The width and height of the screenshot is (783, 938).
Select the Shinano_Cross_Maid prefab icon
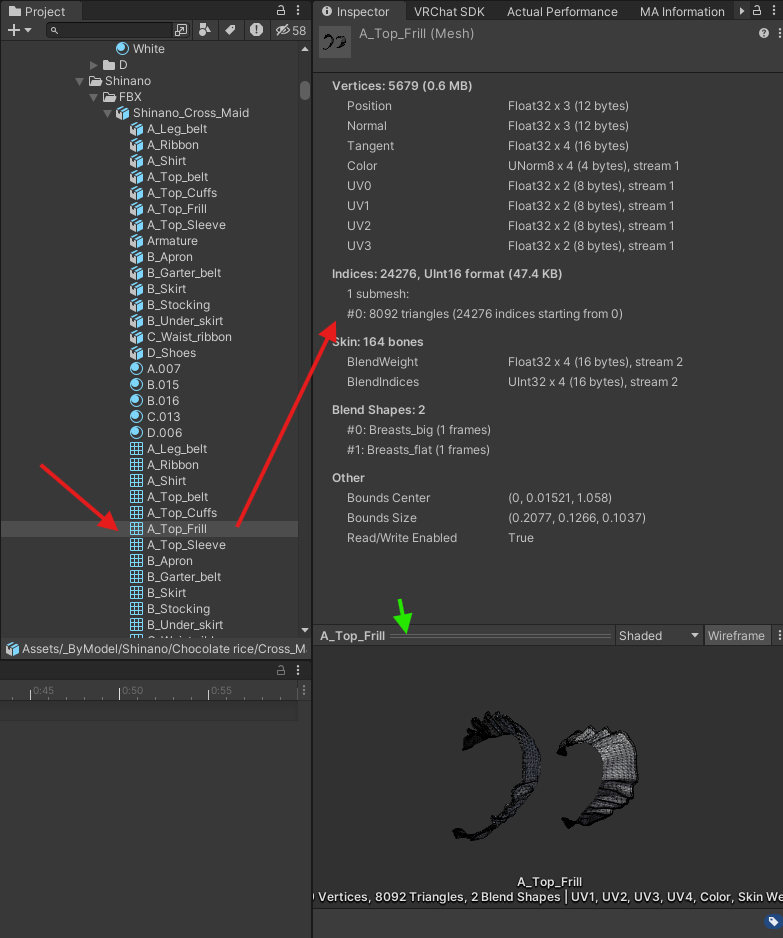(123, 113)
